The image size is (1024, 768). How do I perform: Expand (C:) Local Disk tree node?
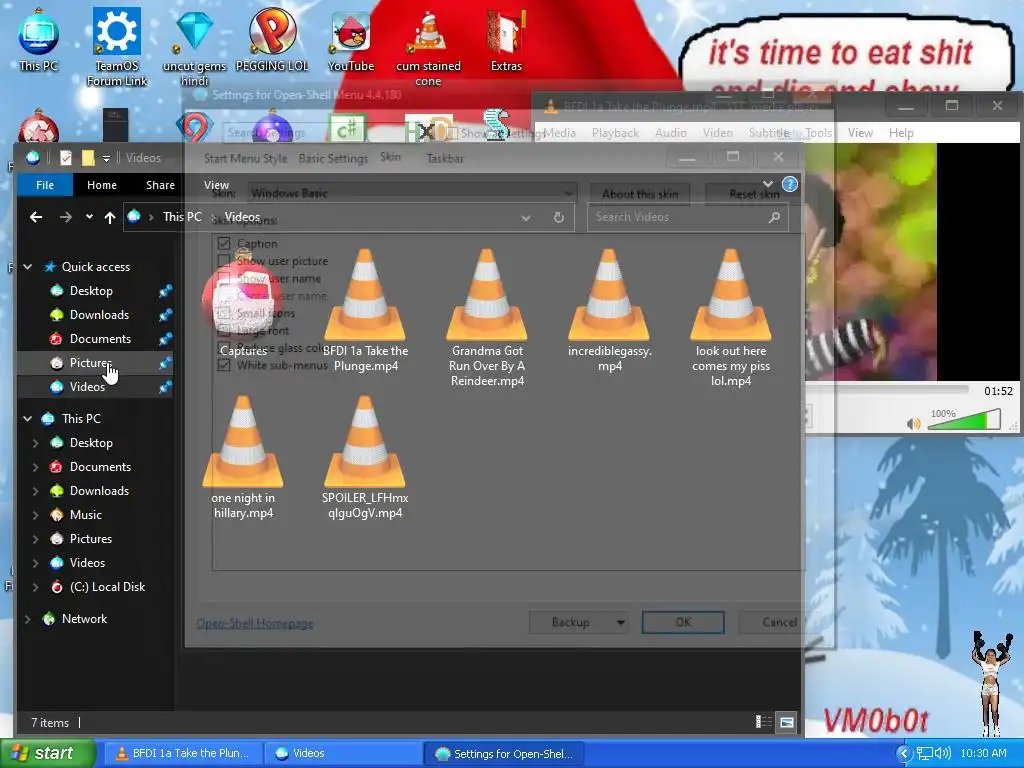(x=36, y=587)
